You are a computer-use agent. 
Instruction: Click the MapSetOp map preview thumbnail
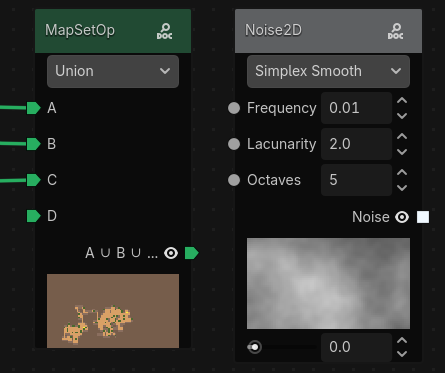[113, 311]
